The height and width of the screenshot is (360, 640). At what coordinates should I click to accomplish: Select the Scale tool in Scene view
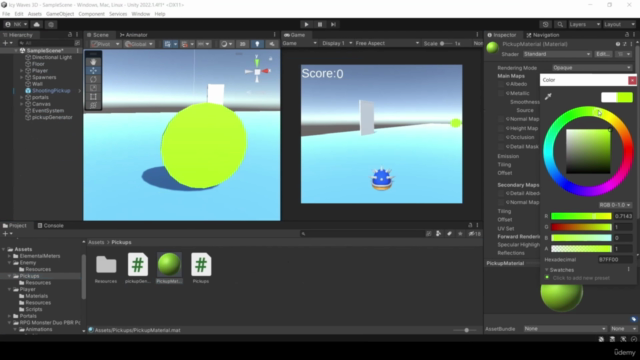tap(93, 88)
